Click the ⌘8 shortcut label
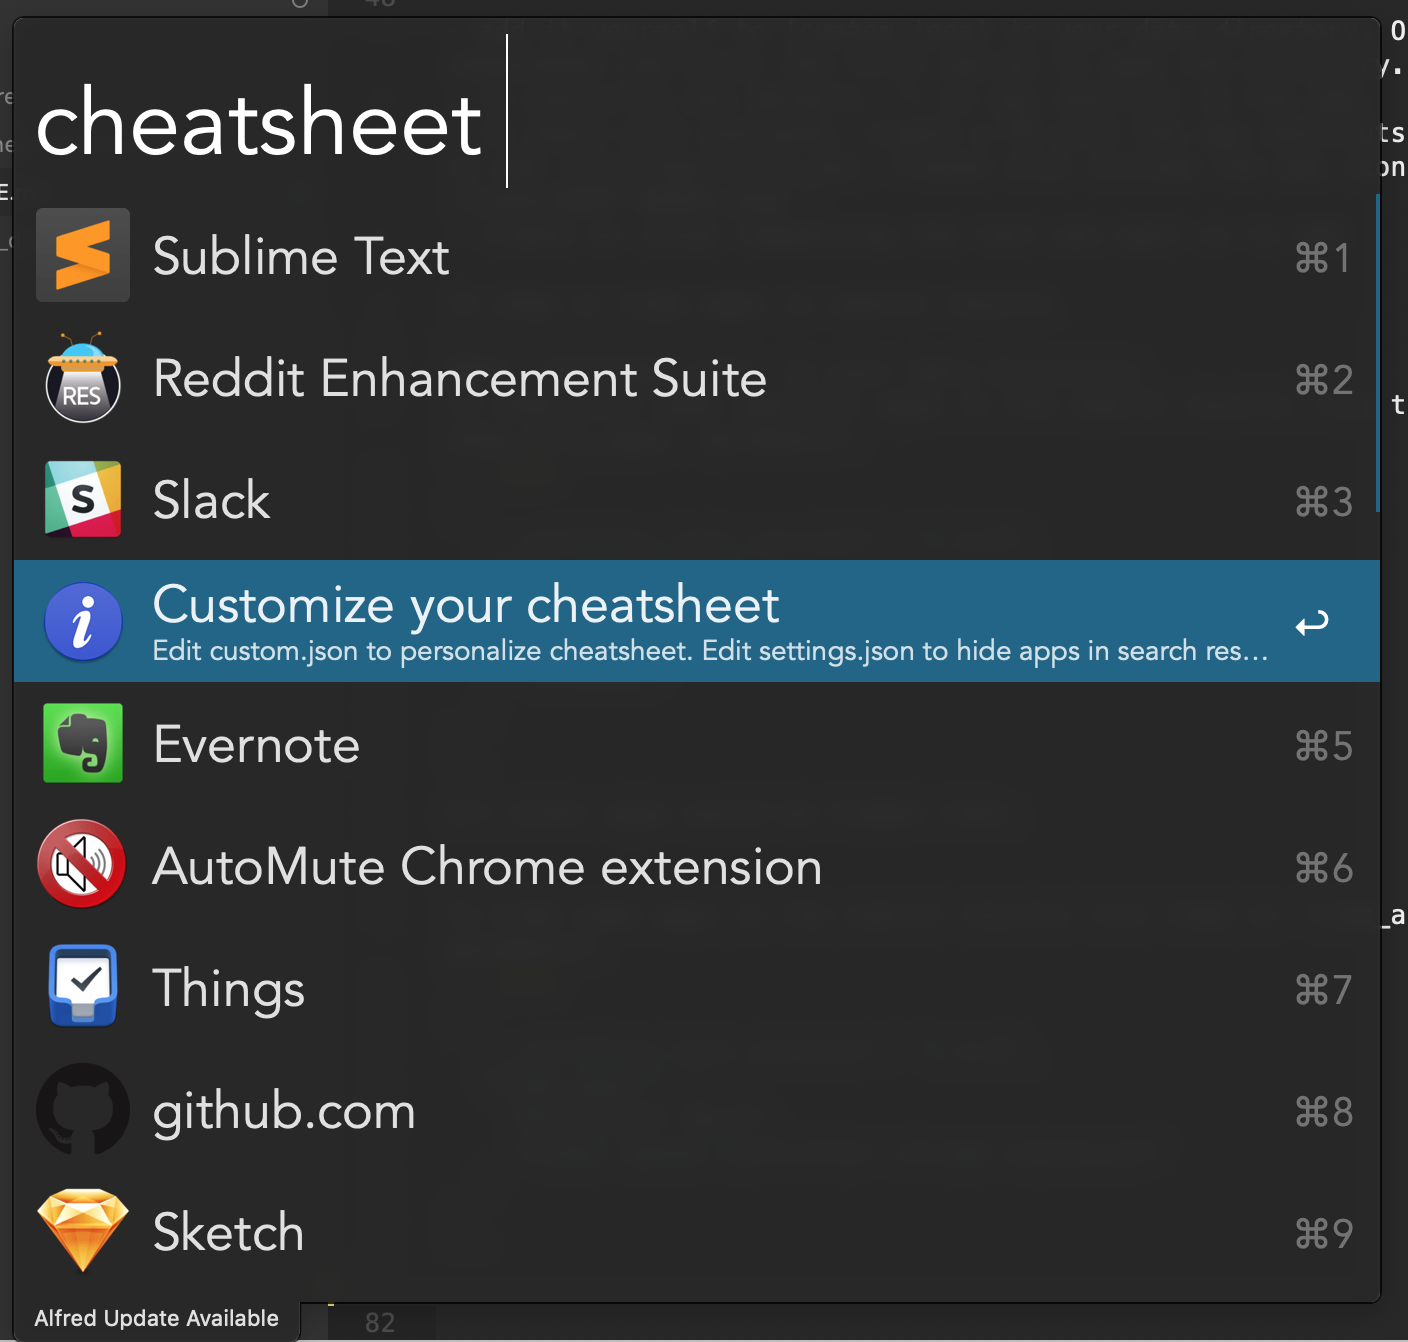This screenshot has width=1408, height=1342. coord(1323,1112)
